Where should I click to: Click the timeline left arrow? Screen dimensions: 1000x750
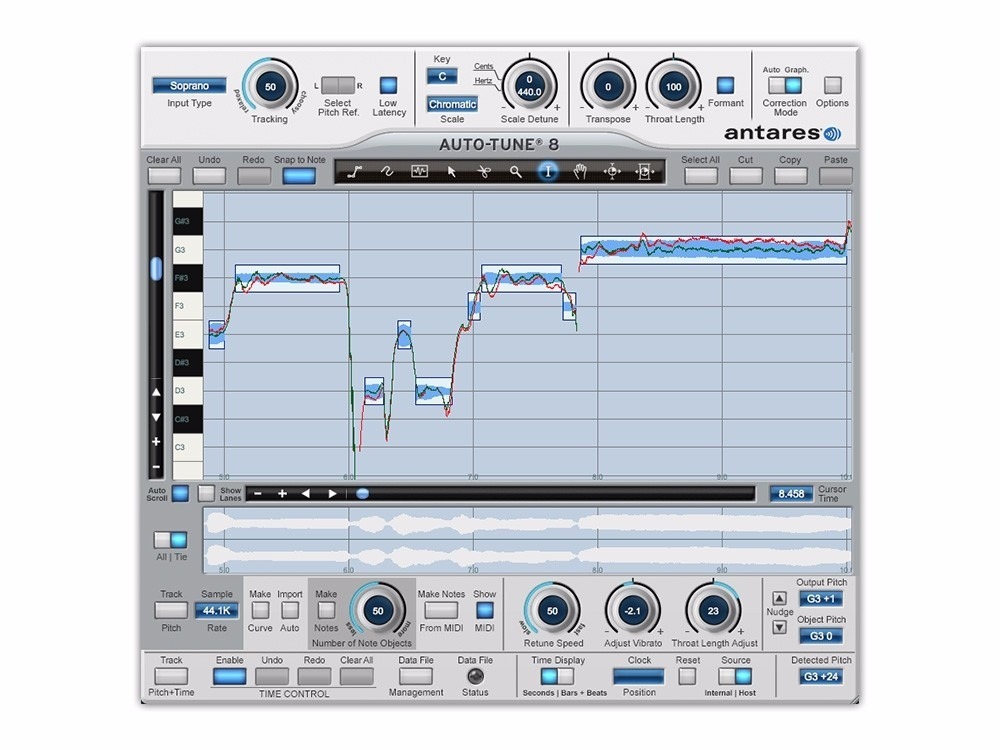pos(306,494)
